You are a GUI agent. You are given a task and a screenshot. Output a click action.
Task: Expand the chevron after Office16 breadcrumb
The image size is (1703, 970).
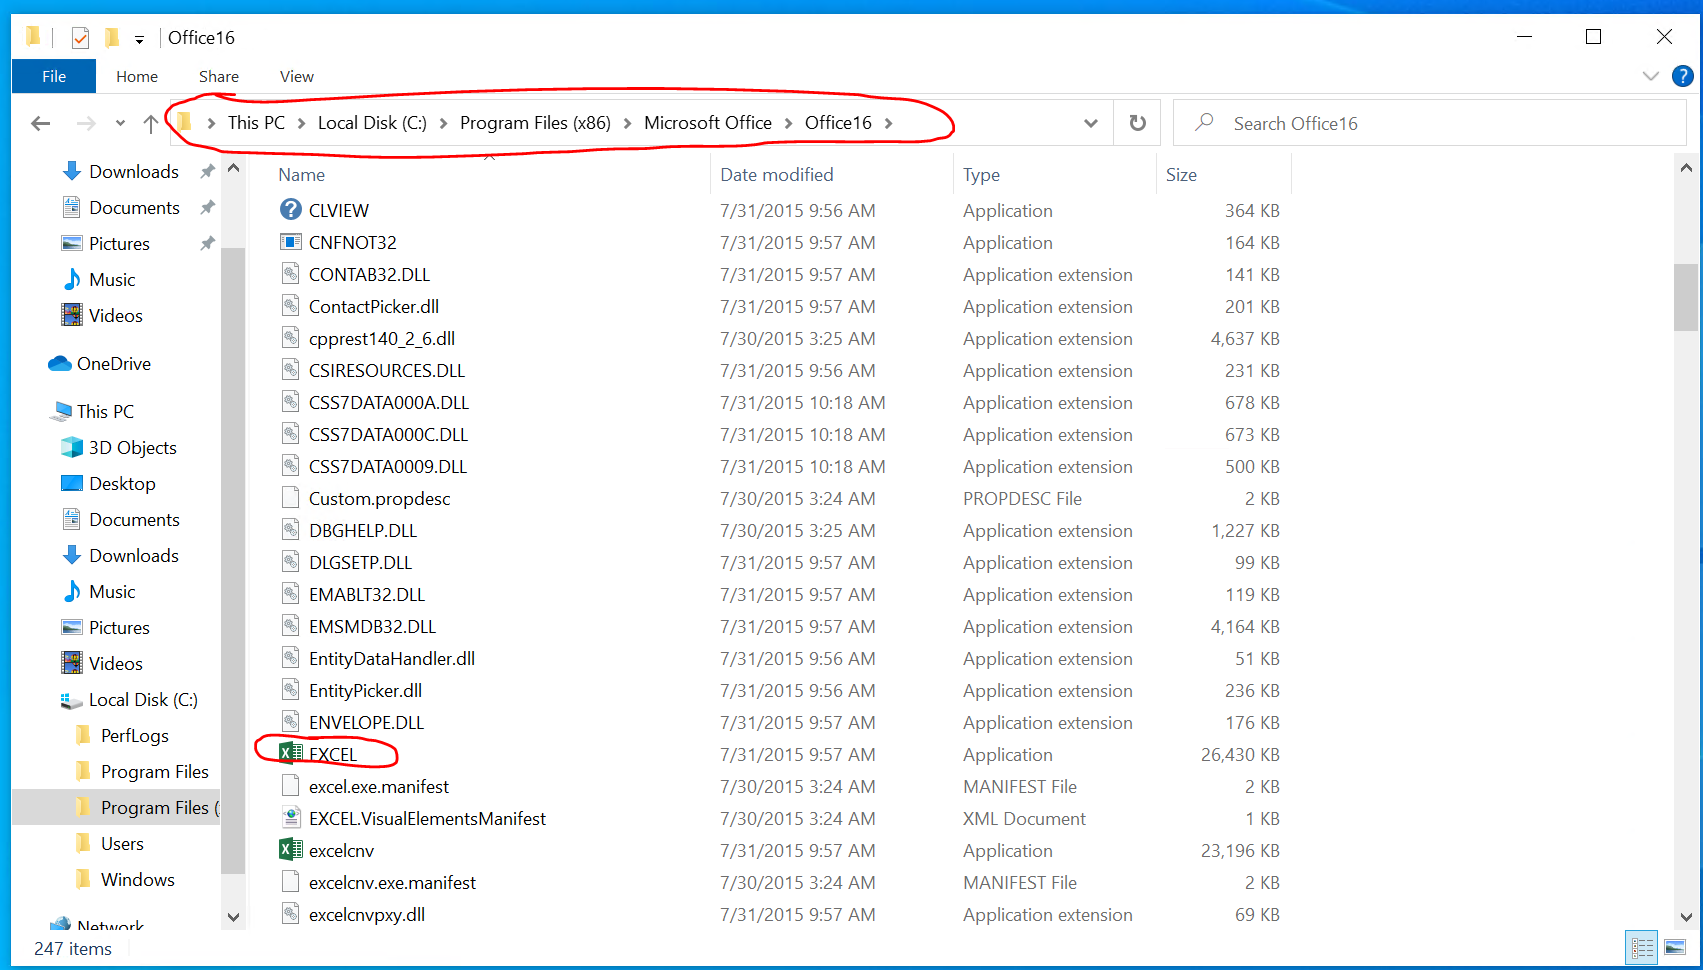(888, 123)
